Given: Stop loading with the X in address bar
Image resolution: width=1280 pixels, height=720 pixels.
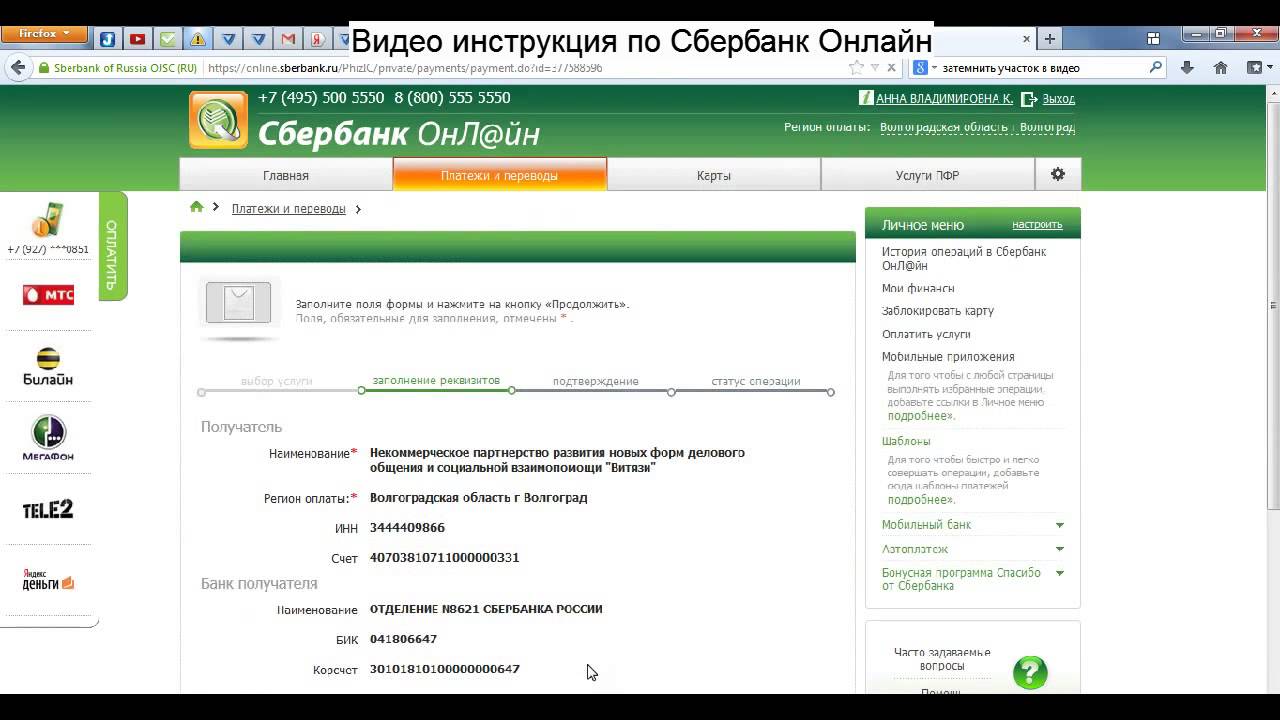Looking at the screenshot, I should point(891,68).
